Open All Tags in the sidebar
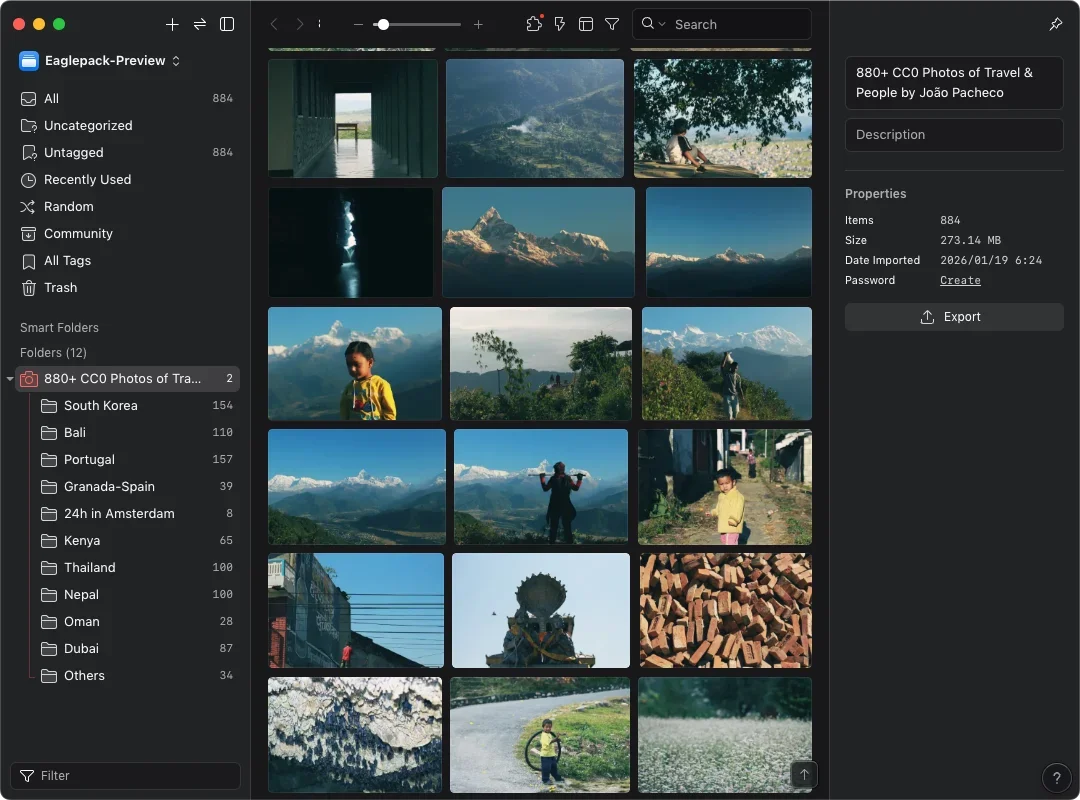Viewport: 1080px width, 800px height. (x=67, y=261)
